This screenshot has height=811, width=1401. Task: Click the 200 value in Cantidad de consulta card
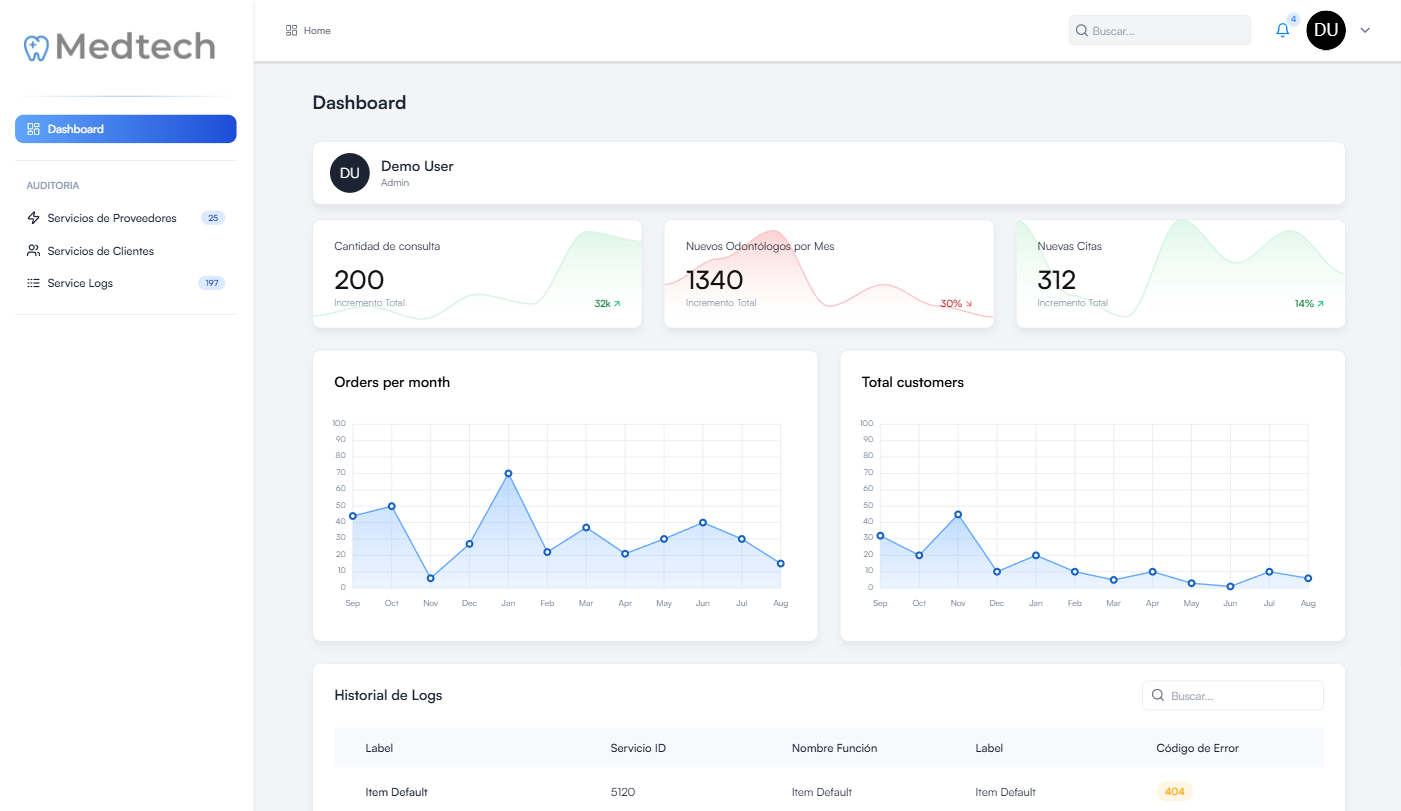[x=359, y=279]
